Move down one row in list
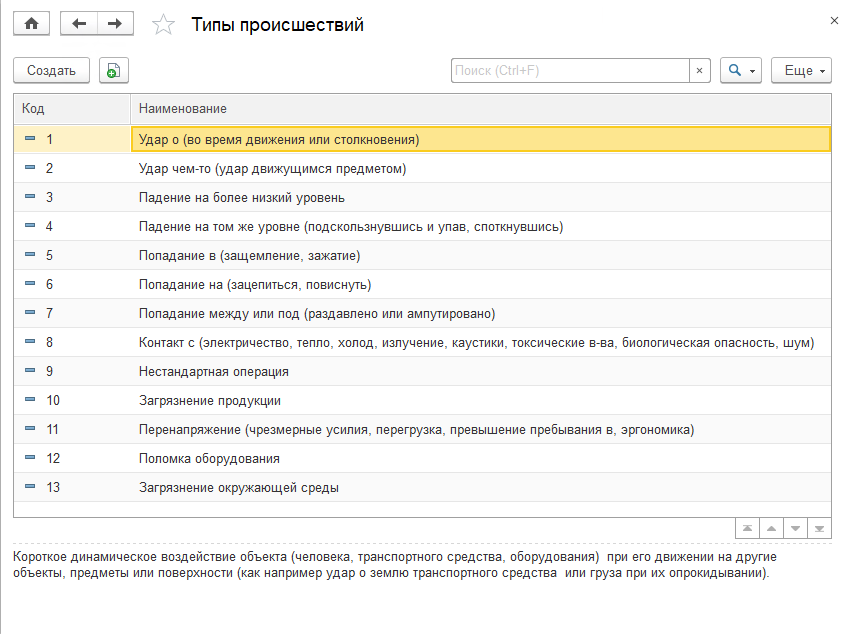This screenshot has height=634, width=851. click(795, 528)
